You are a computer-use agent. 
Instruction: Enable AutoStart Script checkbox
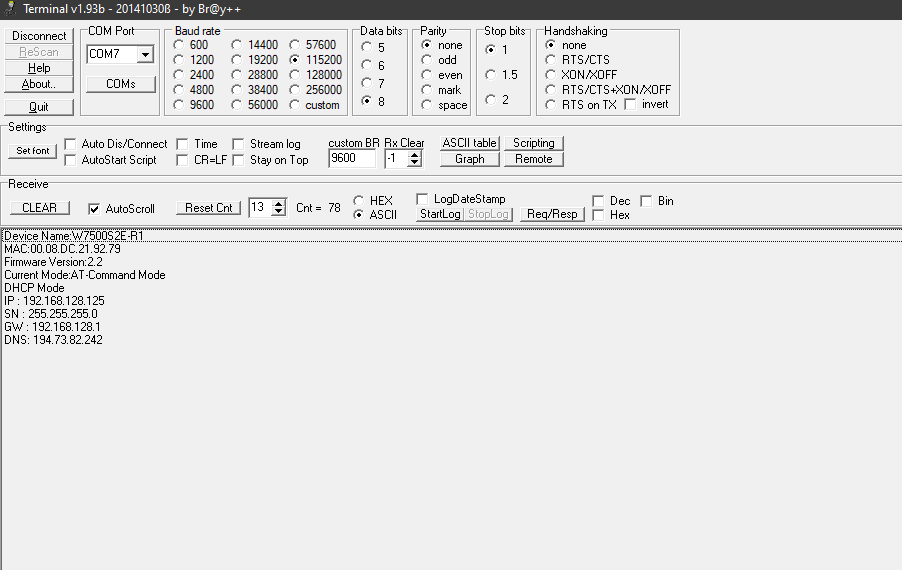click(x=70, y=160)
